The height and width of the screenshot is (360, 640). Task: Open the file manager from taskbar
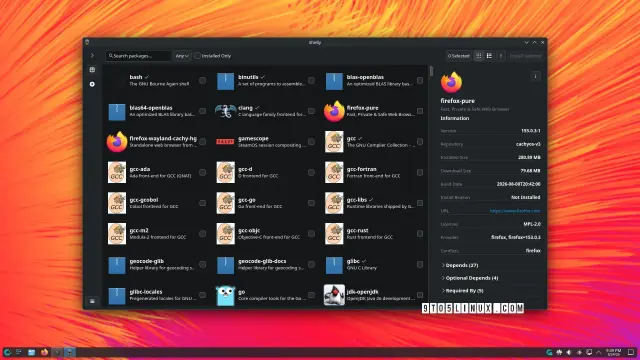click(x=31, y=352)
